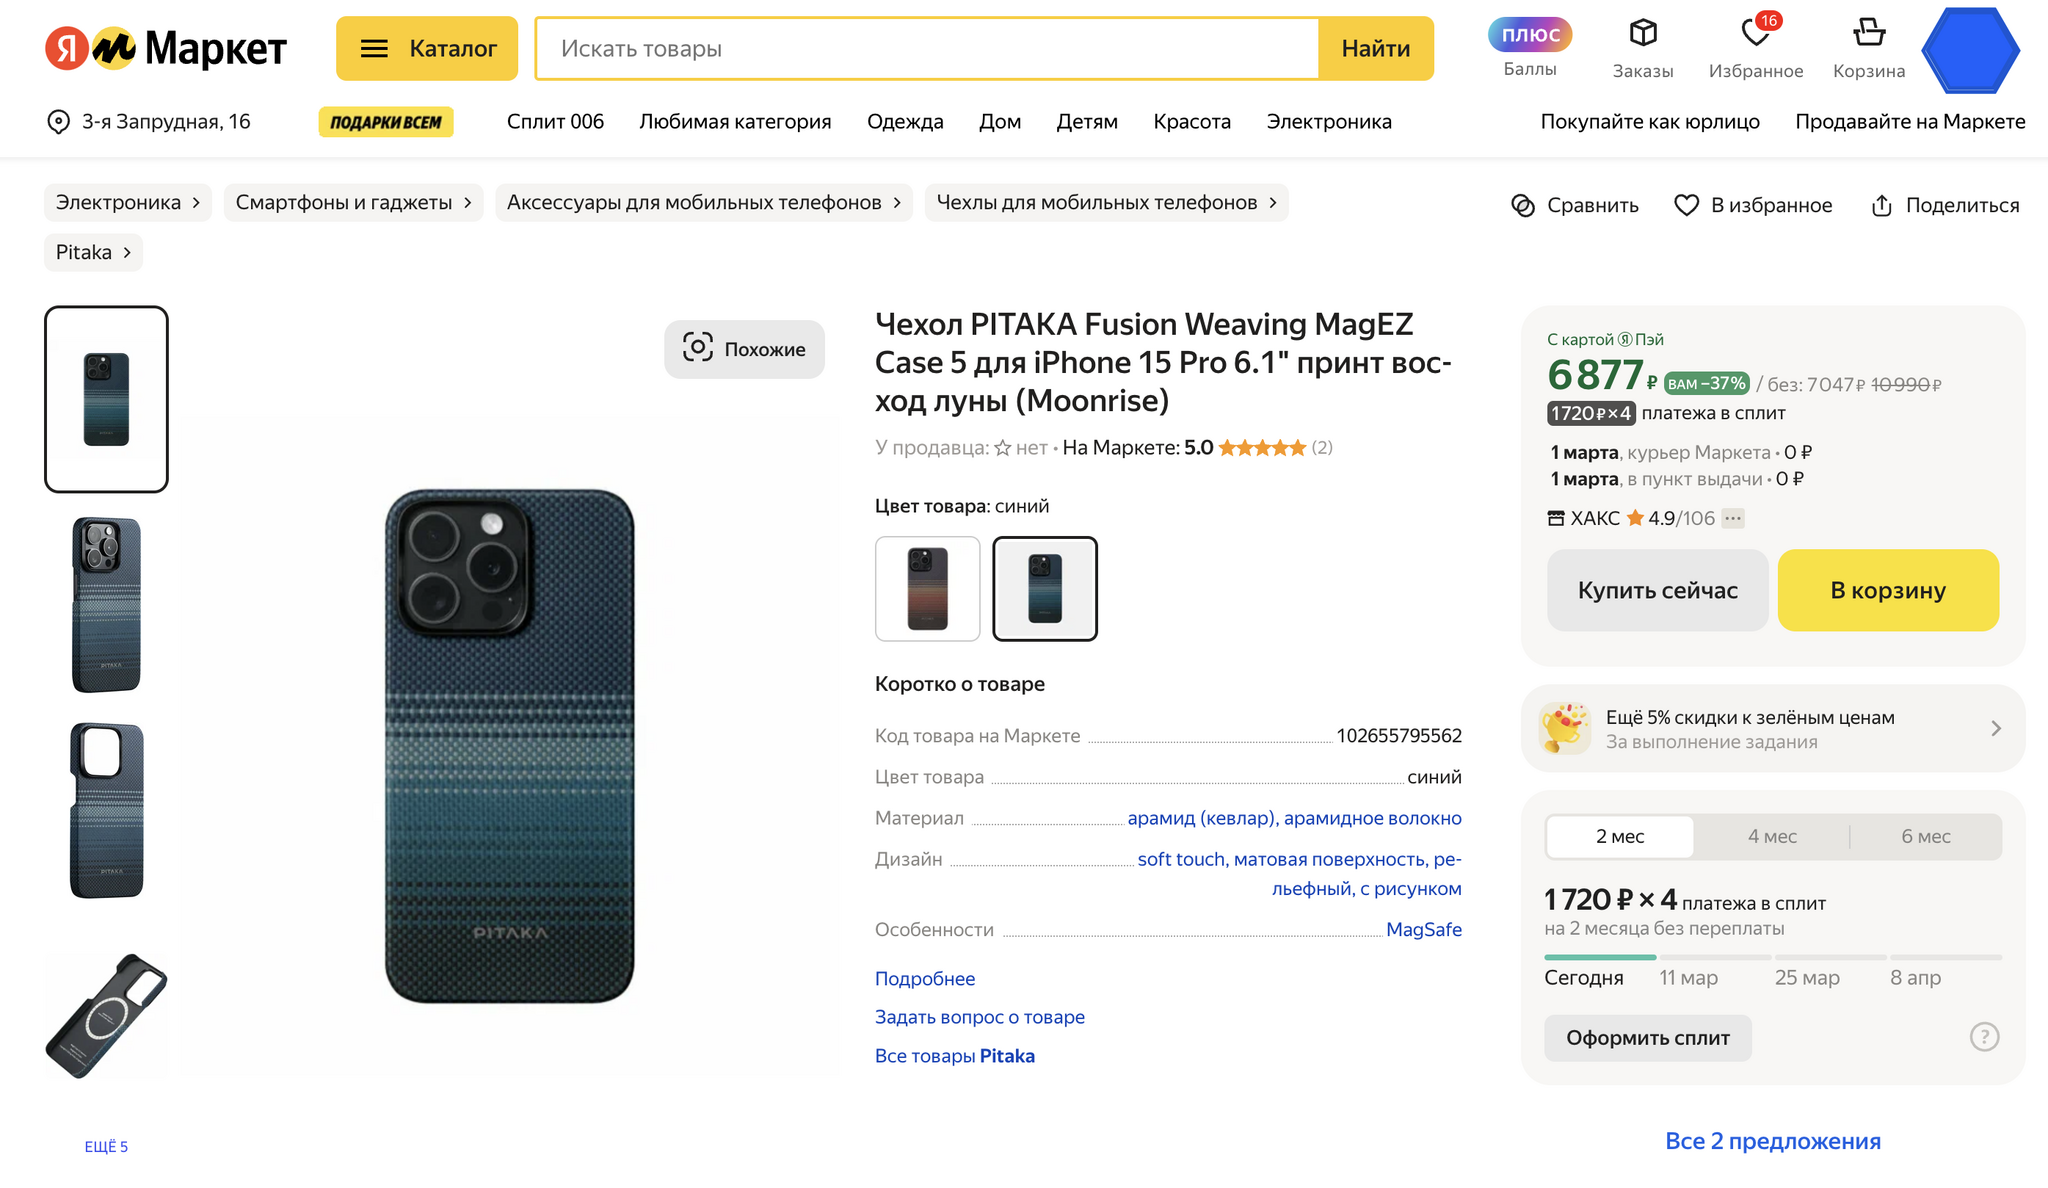Add product via В избранное heart
The height and width of the screenshot is (1188, 2048).
[1687, 206]
